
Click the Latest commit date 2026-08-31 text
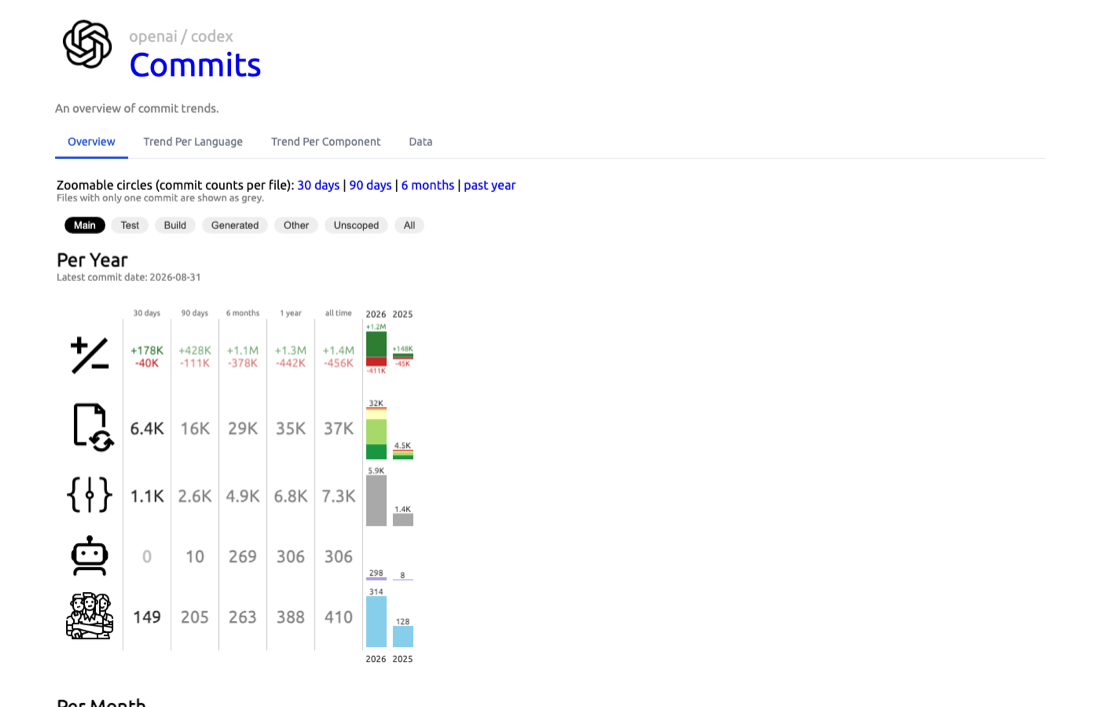click(x=128, y=277)
